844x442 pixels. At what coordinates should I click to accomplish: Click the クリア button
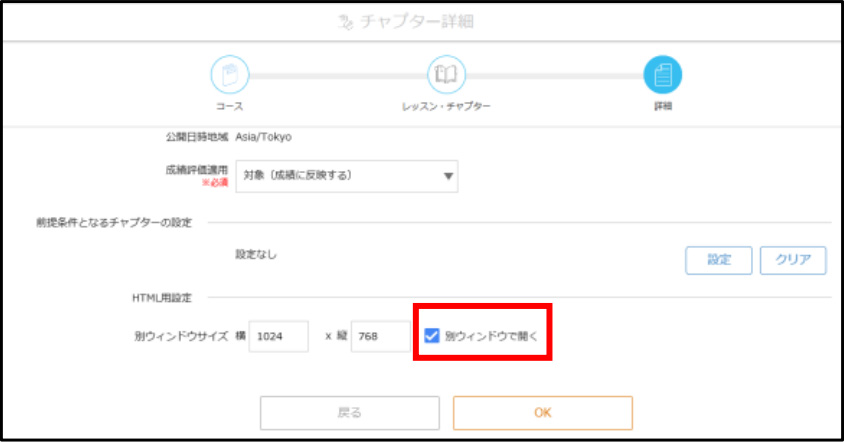tap(793, 260)
